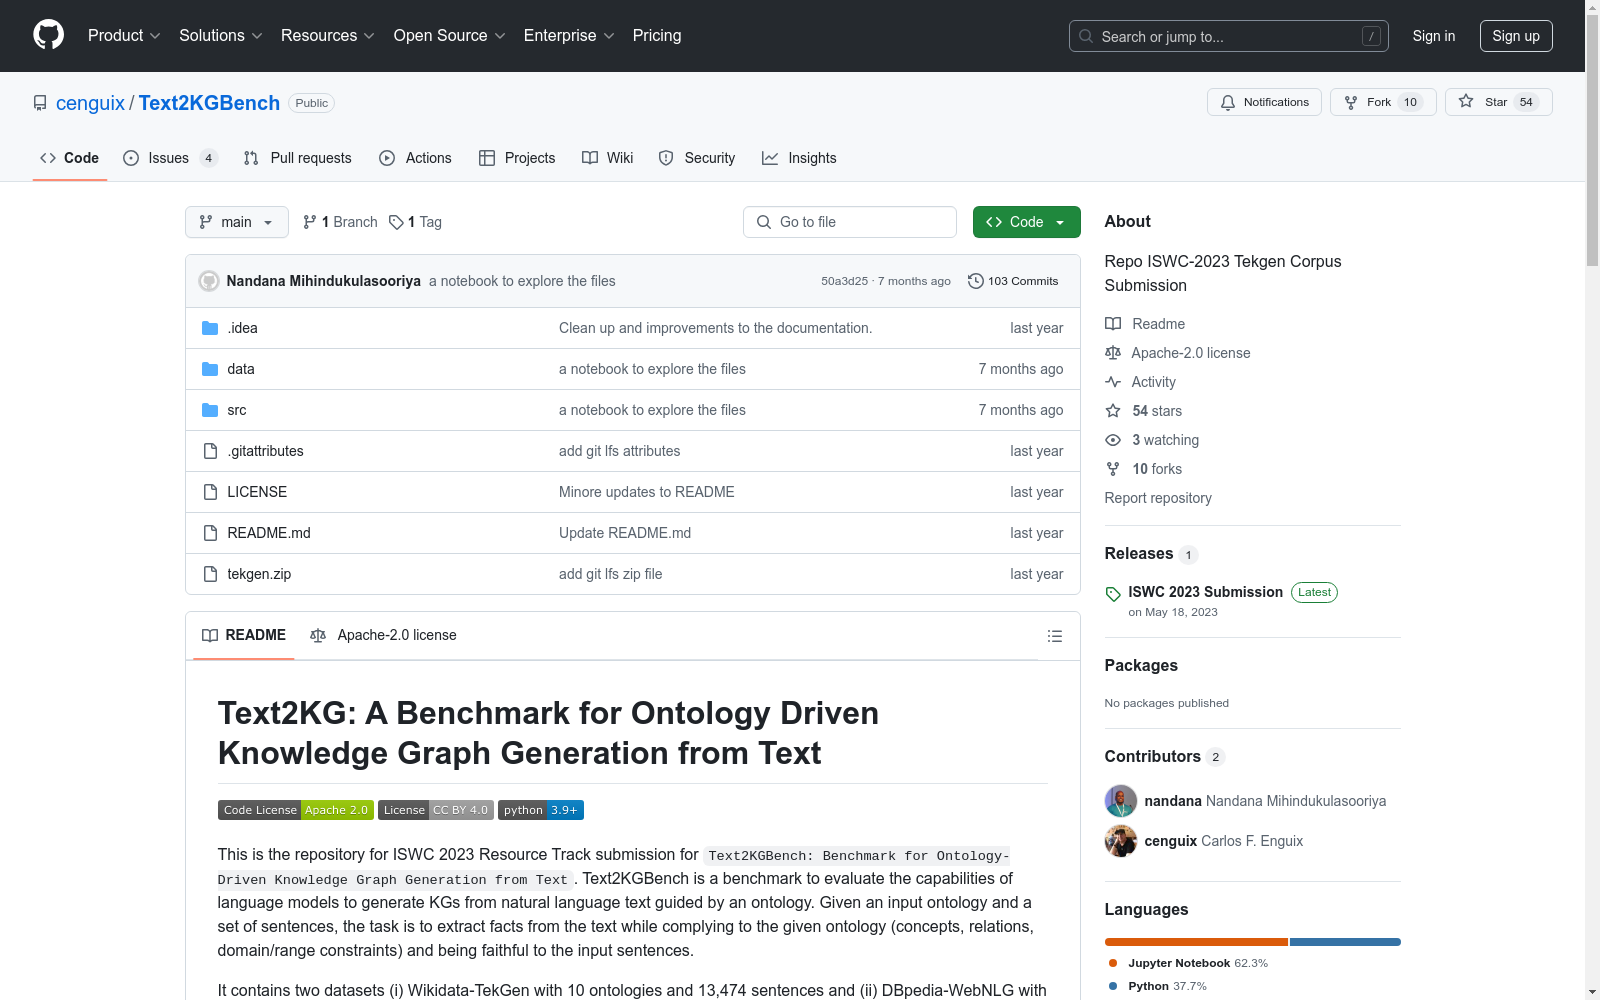Focus the Search or jump to field
1600x1000 pixels.
(1229, 36)
